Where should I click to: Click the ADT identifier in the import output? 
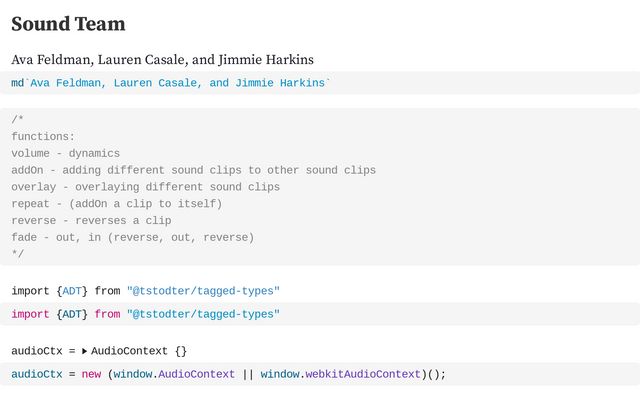[74, 291]
